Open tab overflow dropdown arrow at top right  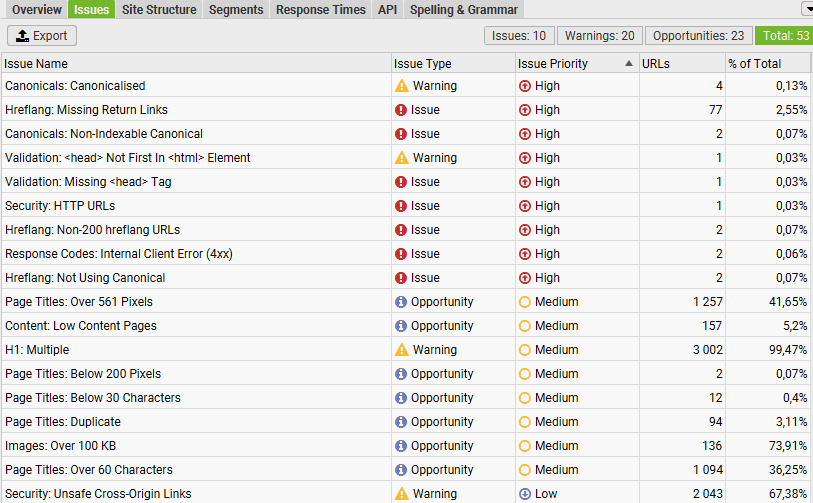click(x=808, y=9)
